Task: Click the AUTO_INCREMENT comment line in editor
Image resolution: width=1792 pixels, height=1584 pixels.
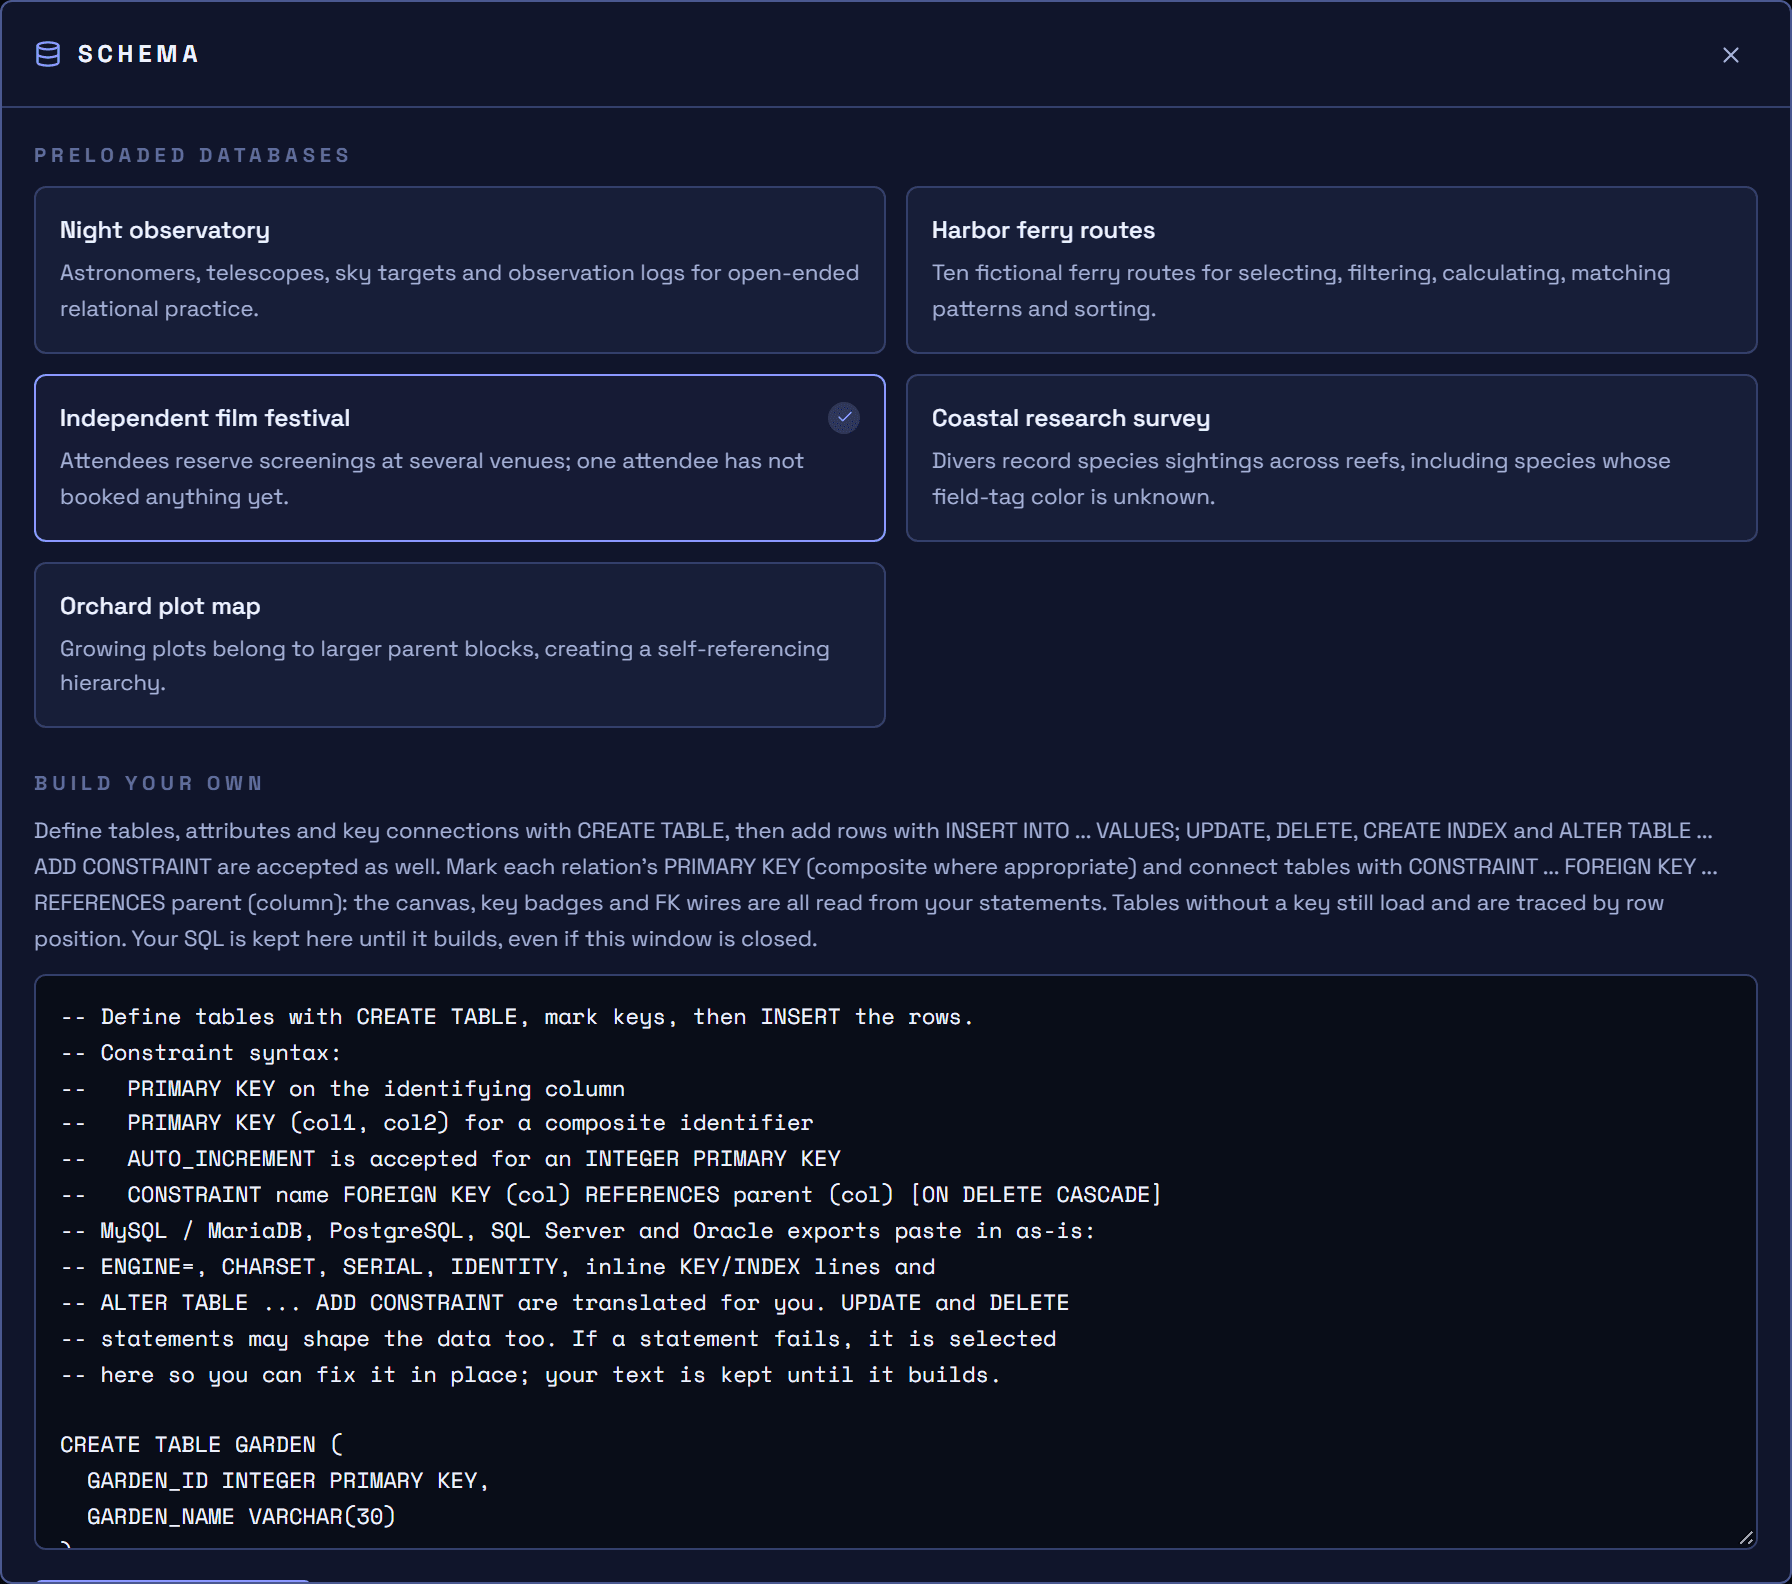Action: pos(450,1159)
